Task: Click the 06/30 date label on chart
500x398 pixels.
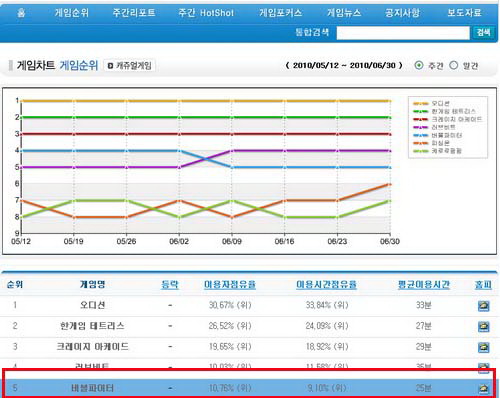Action: [390, 241]
